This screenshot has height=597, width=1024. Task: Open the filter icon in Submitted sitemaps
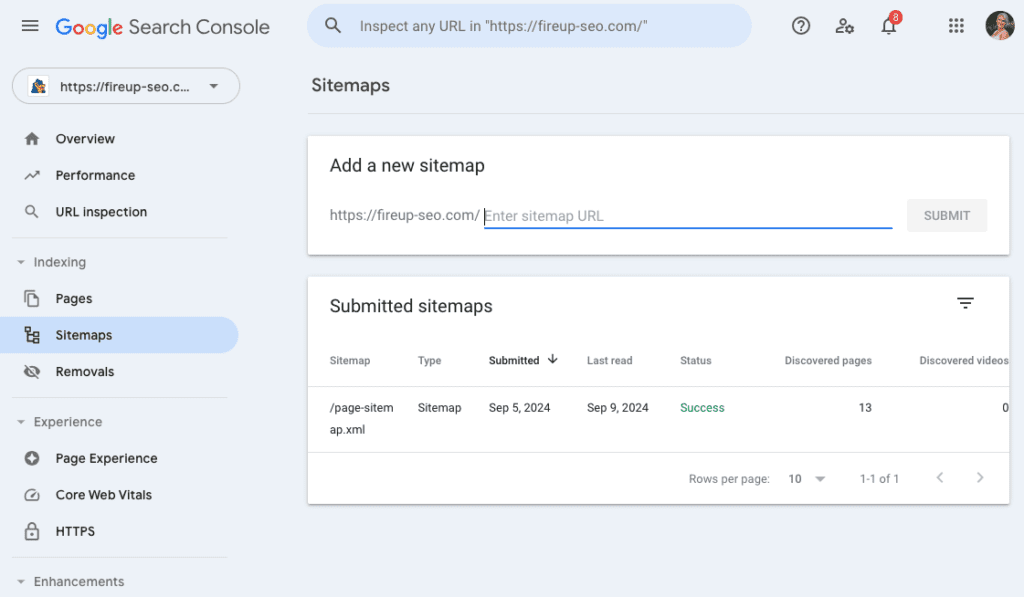(x=965, y=302)
